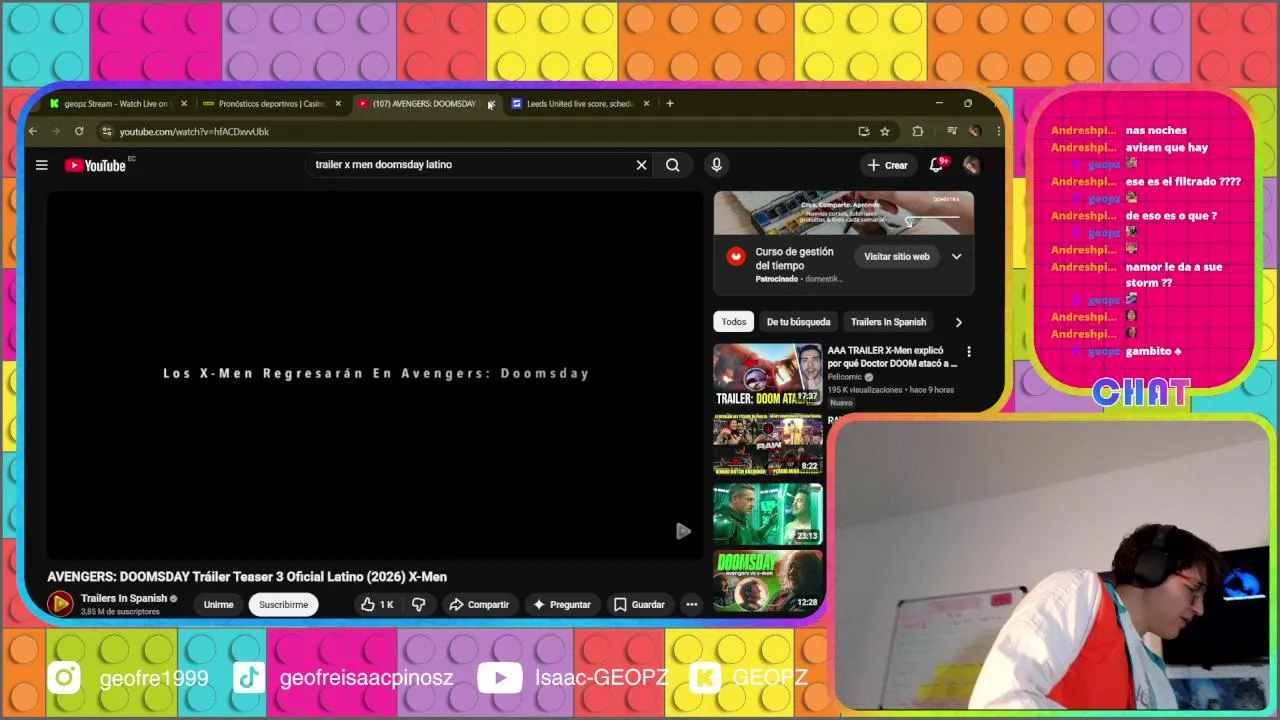Click play icon in video corner

click(683, 531)
